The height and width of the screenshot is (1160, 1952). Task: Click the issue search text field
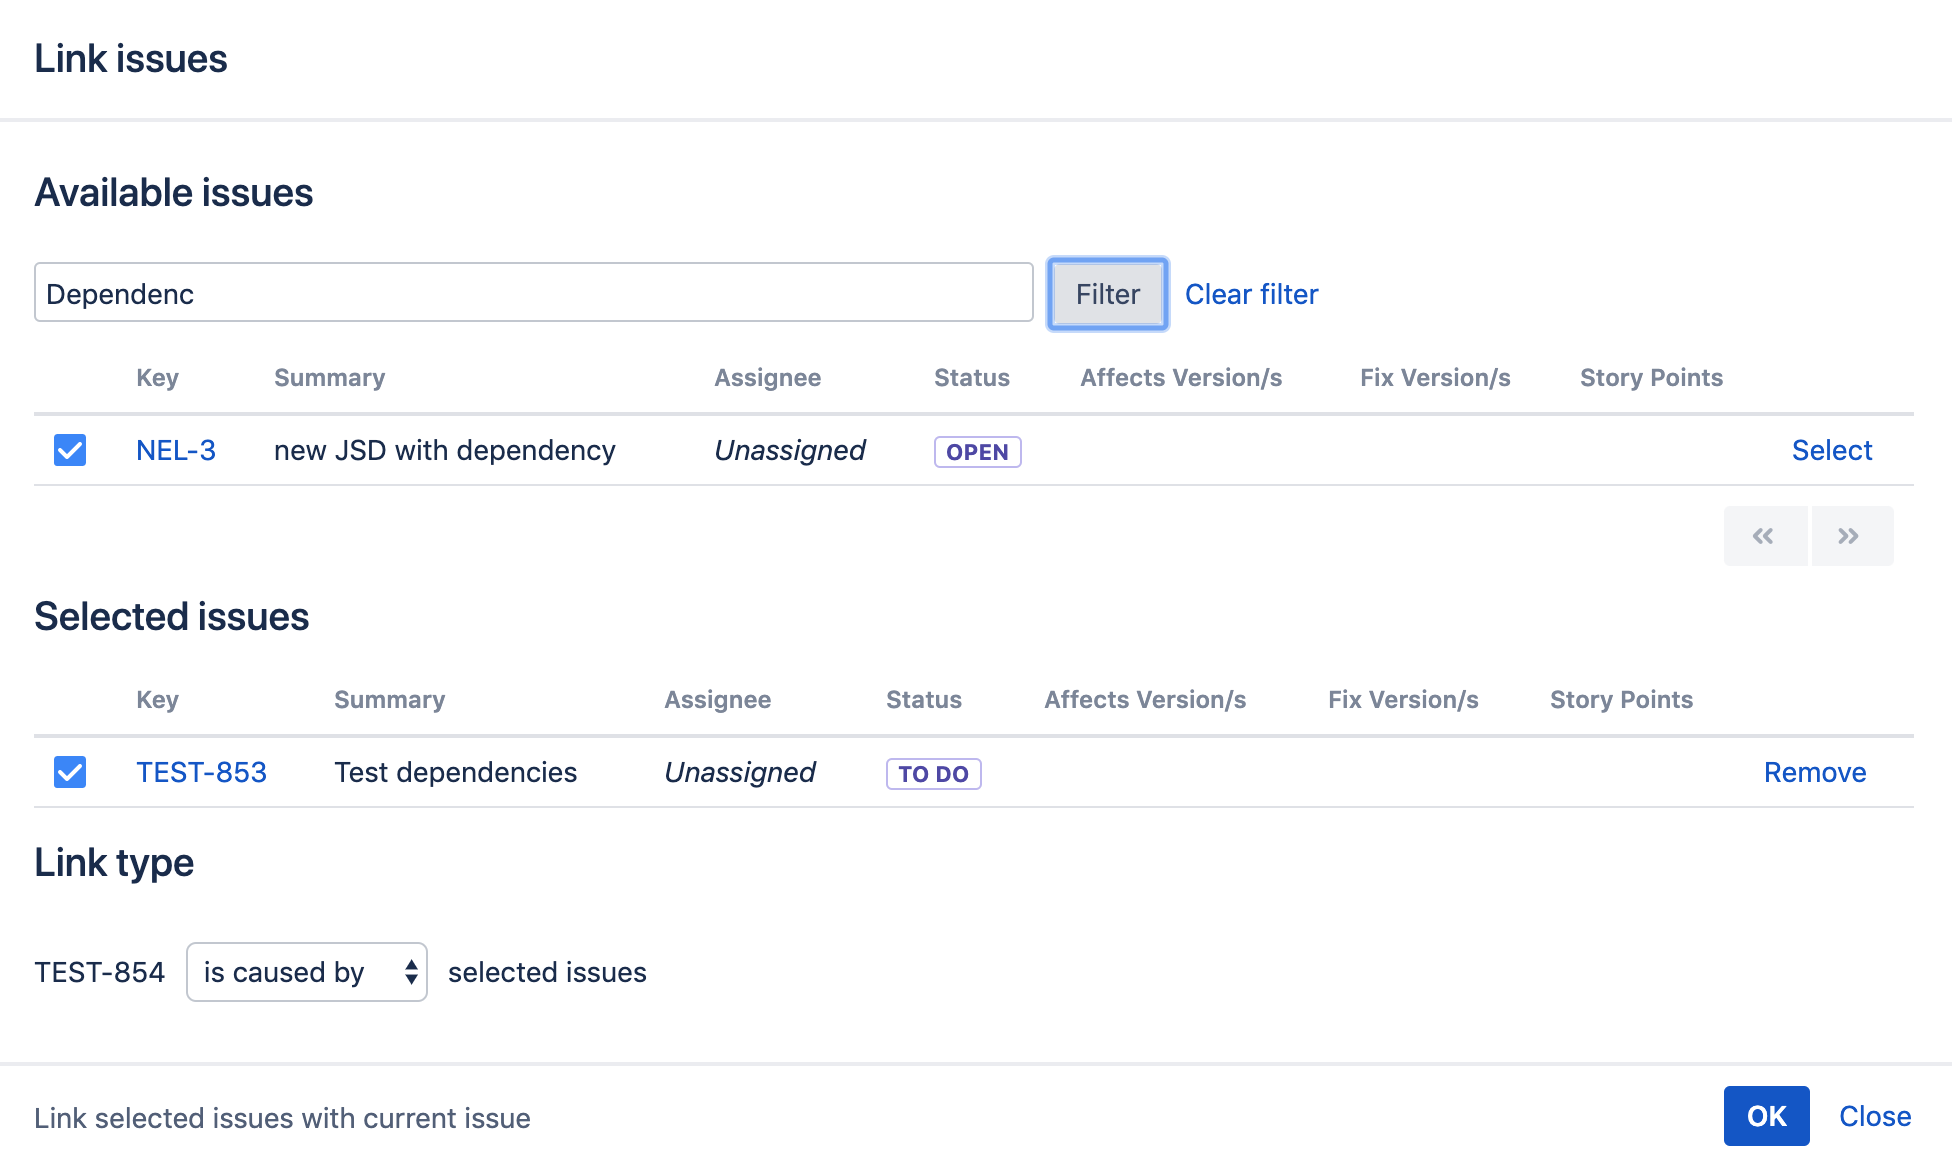533,293
